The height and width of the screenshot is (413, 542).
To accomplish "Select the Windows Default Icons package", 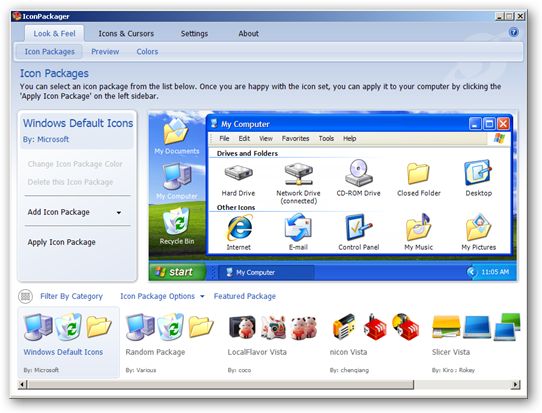I will 68,342.
